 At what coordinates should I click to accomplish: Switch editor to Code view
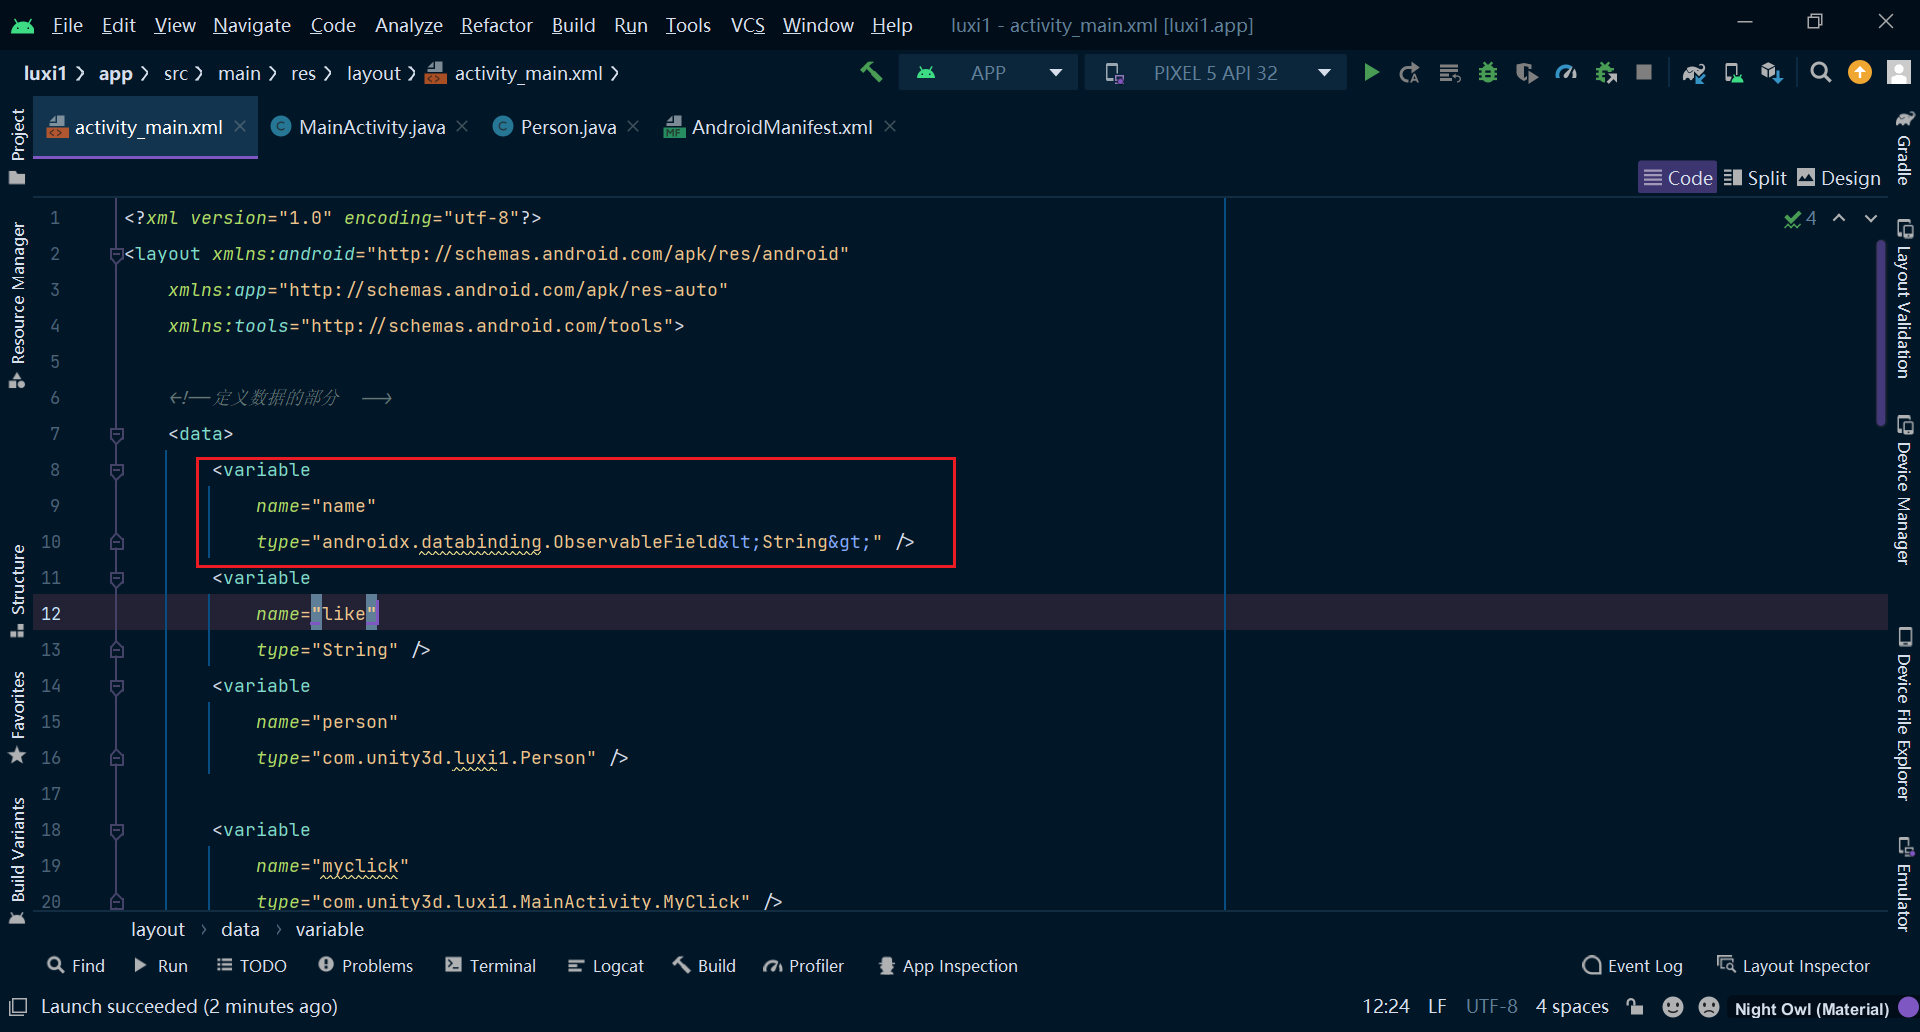(1678, 178)
